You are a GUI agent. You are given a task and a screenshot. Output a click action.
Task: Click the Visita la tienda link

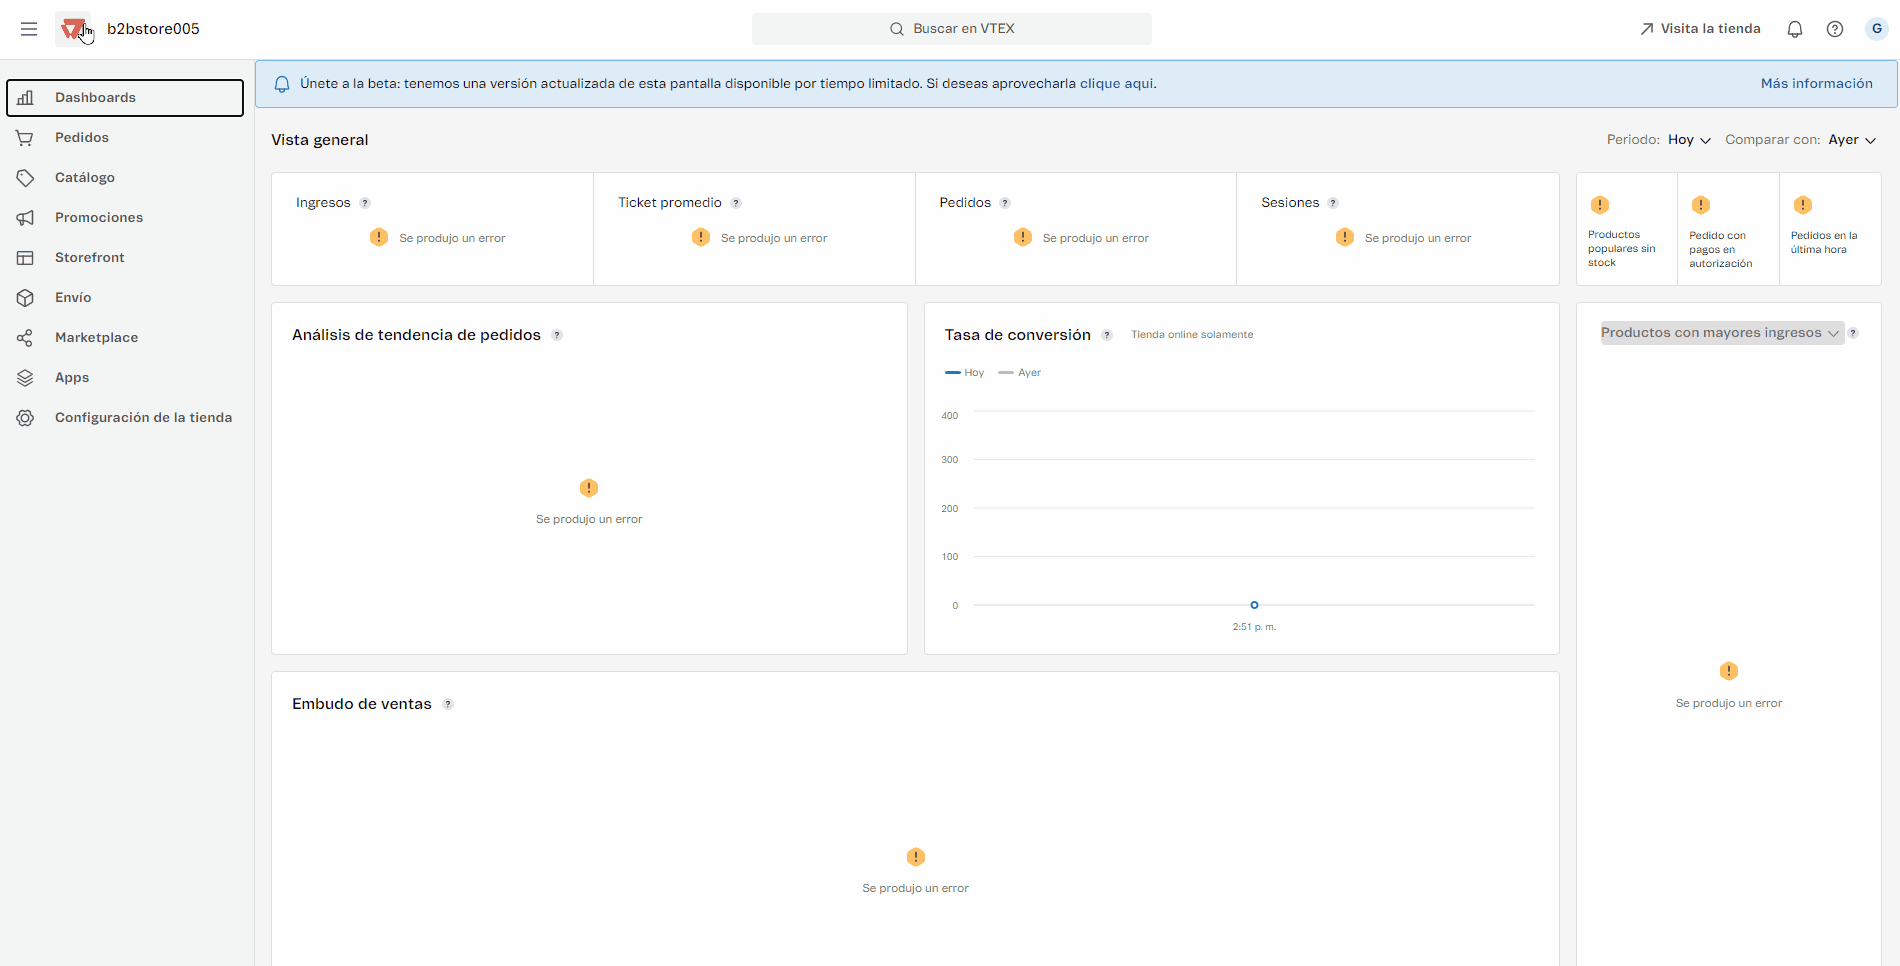tap(1700, 29)
